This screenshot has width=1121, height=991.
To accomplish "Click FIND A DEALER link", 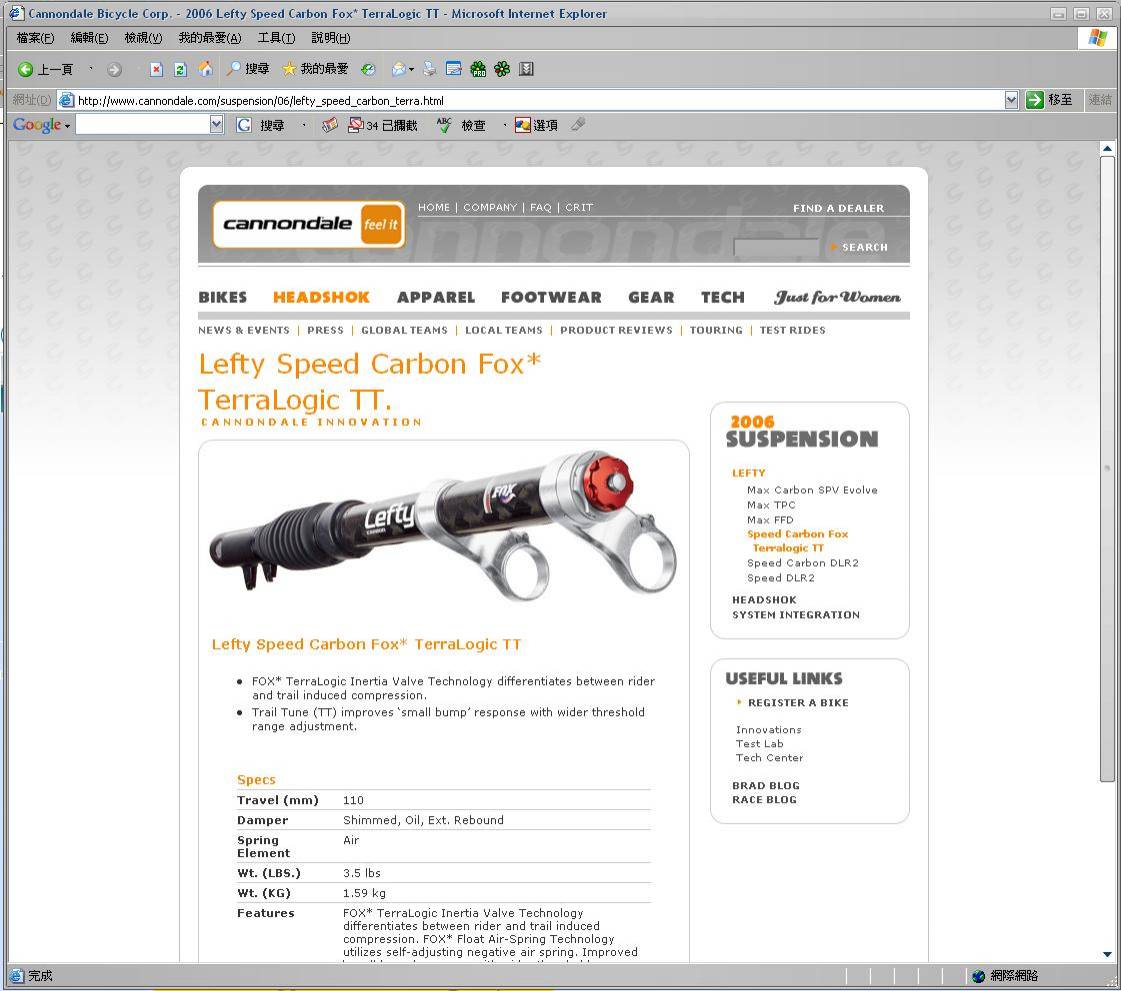I will (x=838, y=208).
